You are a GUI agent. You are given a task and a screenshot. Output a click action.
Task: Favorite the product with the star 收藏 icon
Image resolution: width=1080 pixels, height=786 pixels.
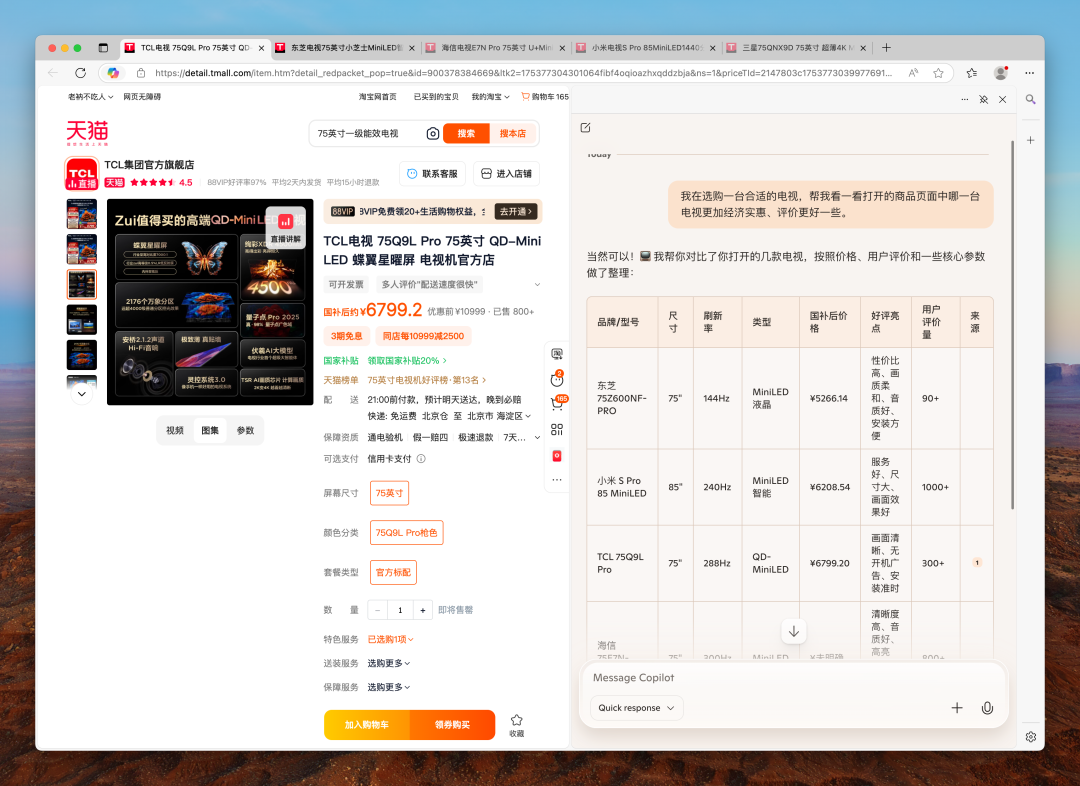(517, 725)
